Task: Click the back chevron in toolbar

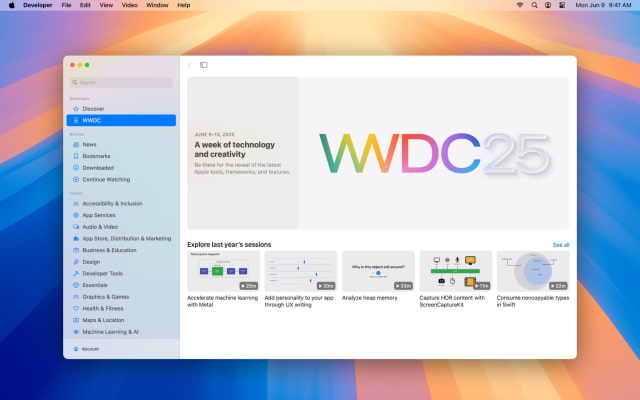Action: click(x=189, y=65)
